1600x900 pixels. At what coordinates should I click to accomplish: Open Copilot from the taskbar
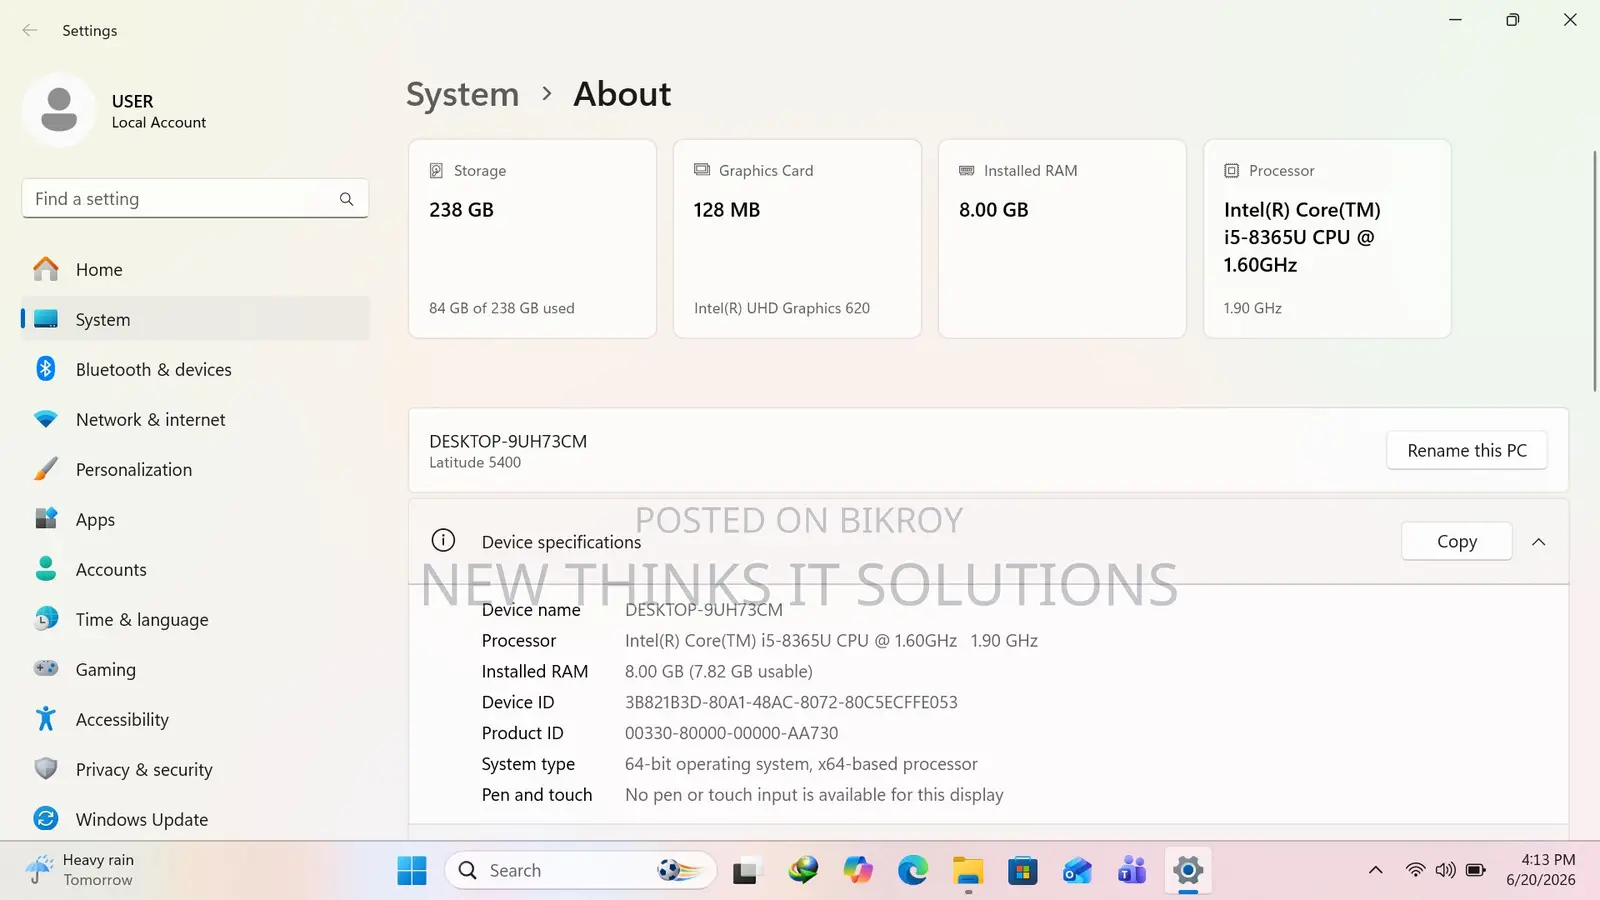(858, 871)
